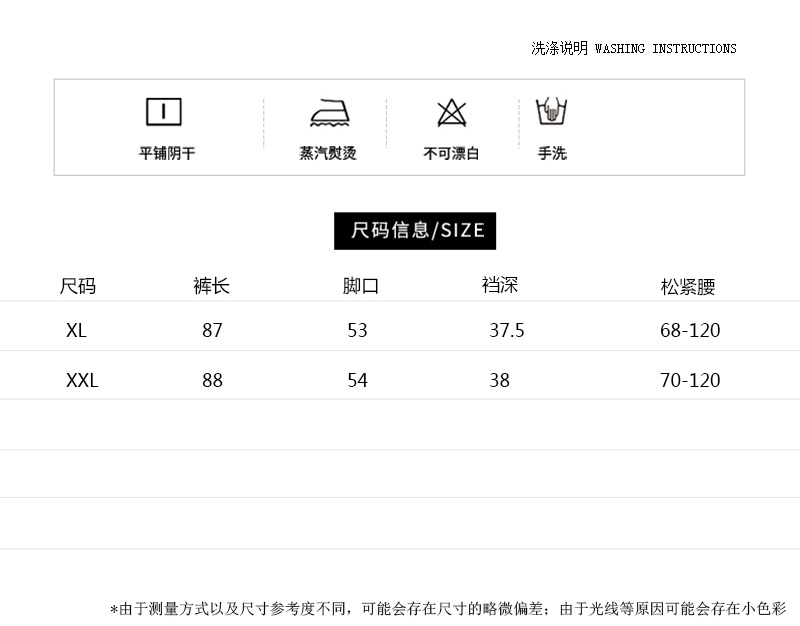Select the XXL size row label

coord(82,381)
